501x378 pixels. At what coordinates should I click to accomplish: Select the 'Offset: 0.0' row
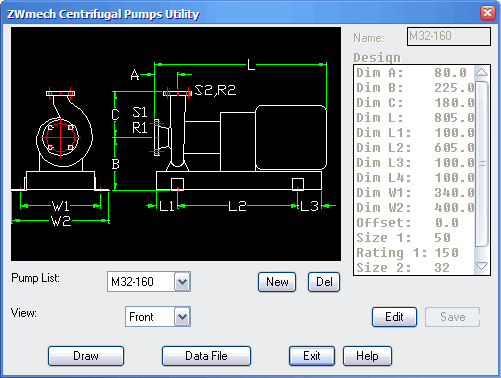[414, 223]
